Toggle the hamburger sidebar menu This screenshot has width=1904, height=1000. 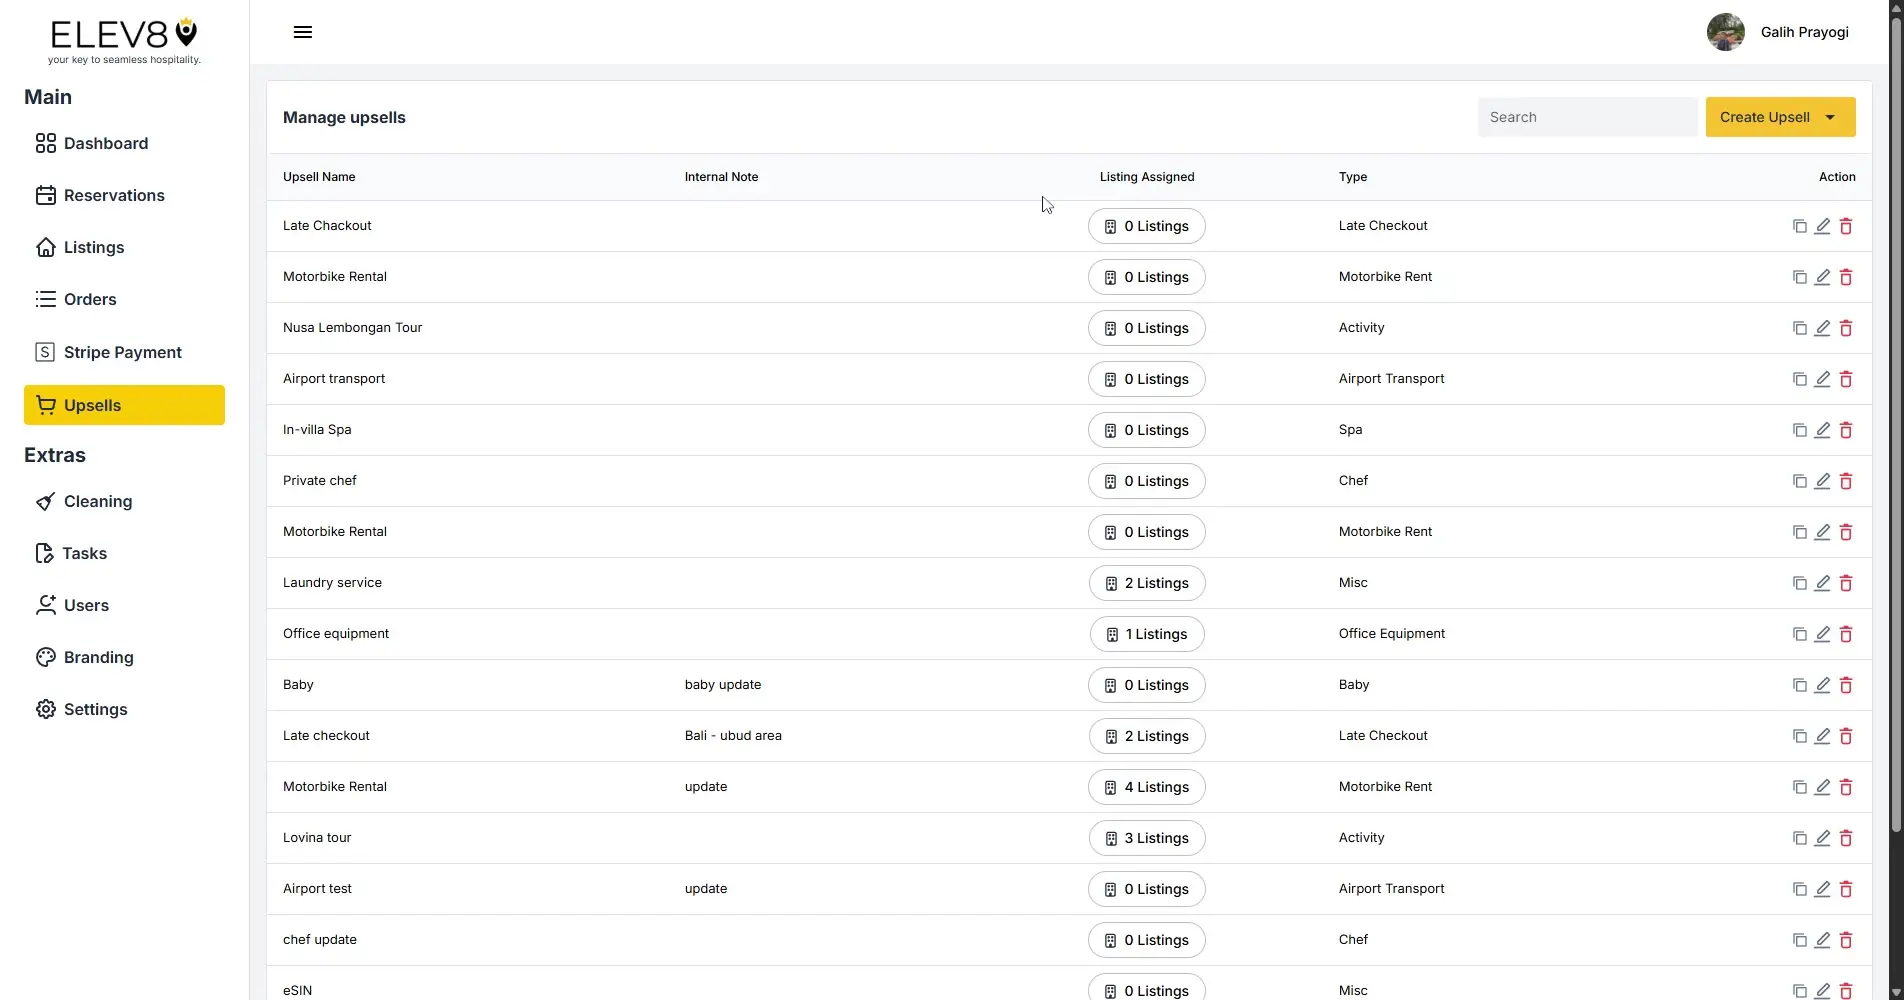point(302,31)
